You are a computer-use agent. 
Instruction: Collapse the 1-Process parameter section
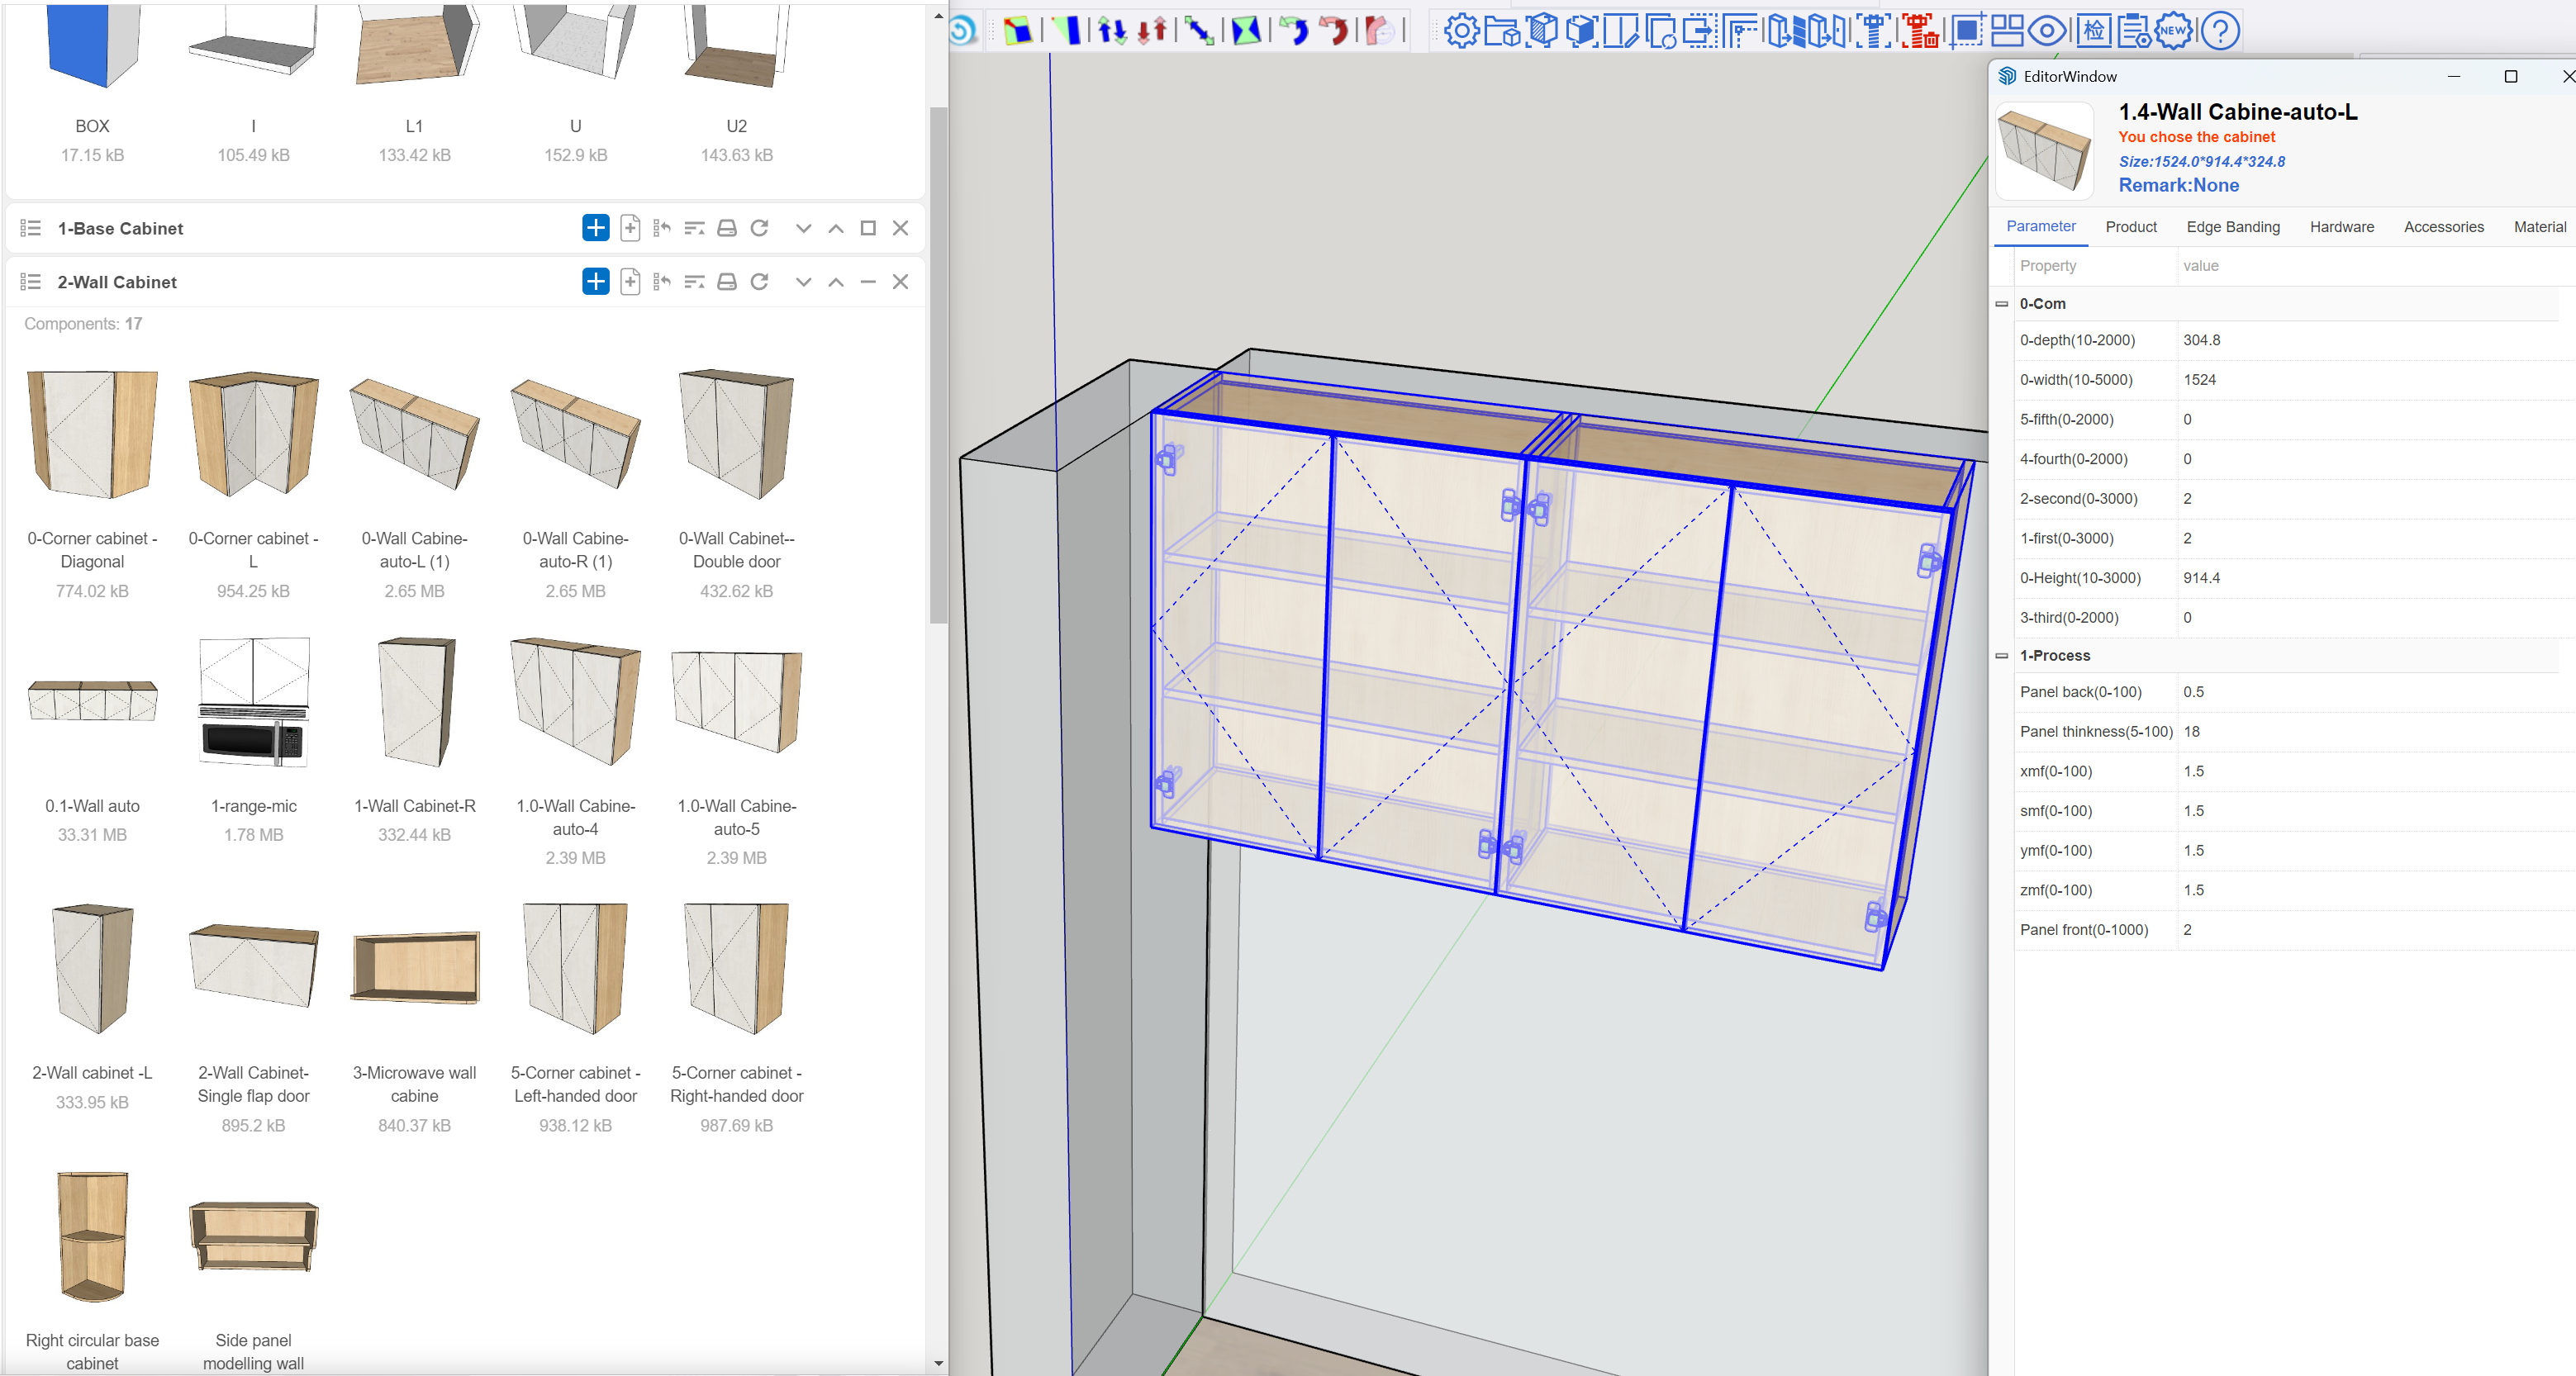click(2002, 655)
